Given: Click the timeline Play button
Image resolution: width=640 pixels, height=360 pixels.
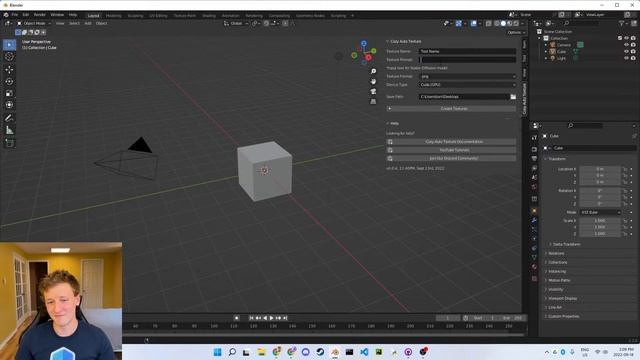Looking at the screenshot, I should [x=271, y=318].
